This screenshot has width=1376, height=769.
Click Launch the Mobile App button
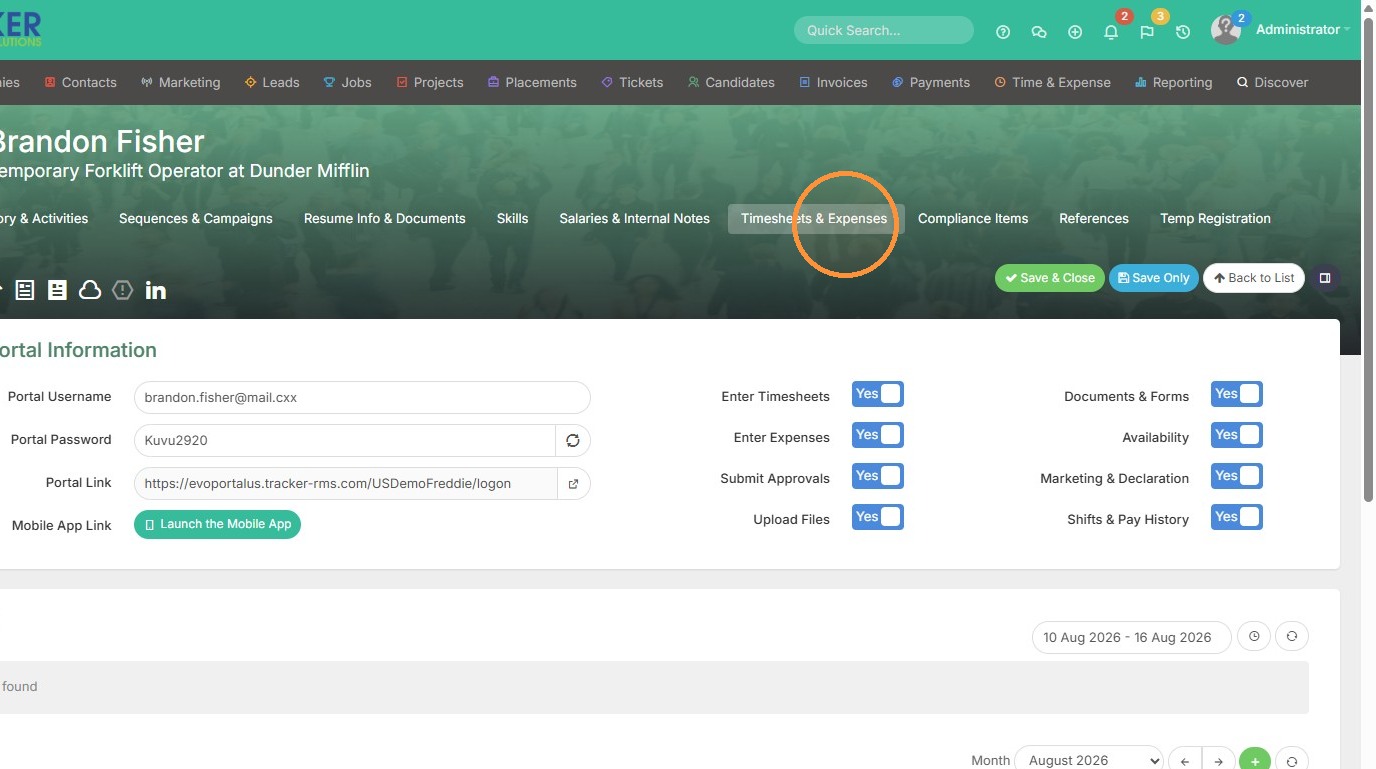pos(217,524)
